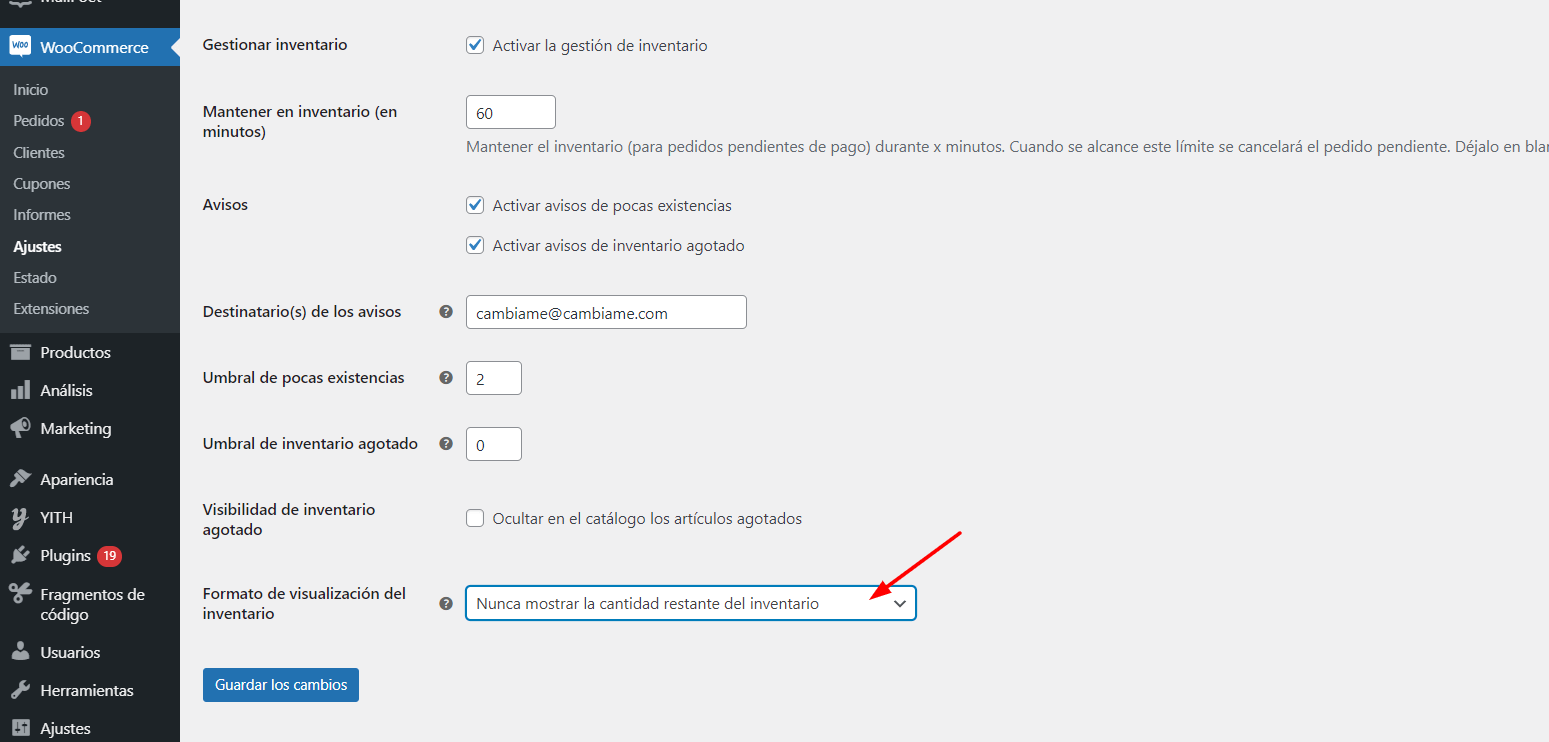Click the Apariencia paintbrush icon
This screenshot has height=742, width=1549.
coord(20,479)
